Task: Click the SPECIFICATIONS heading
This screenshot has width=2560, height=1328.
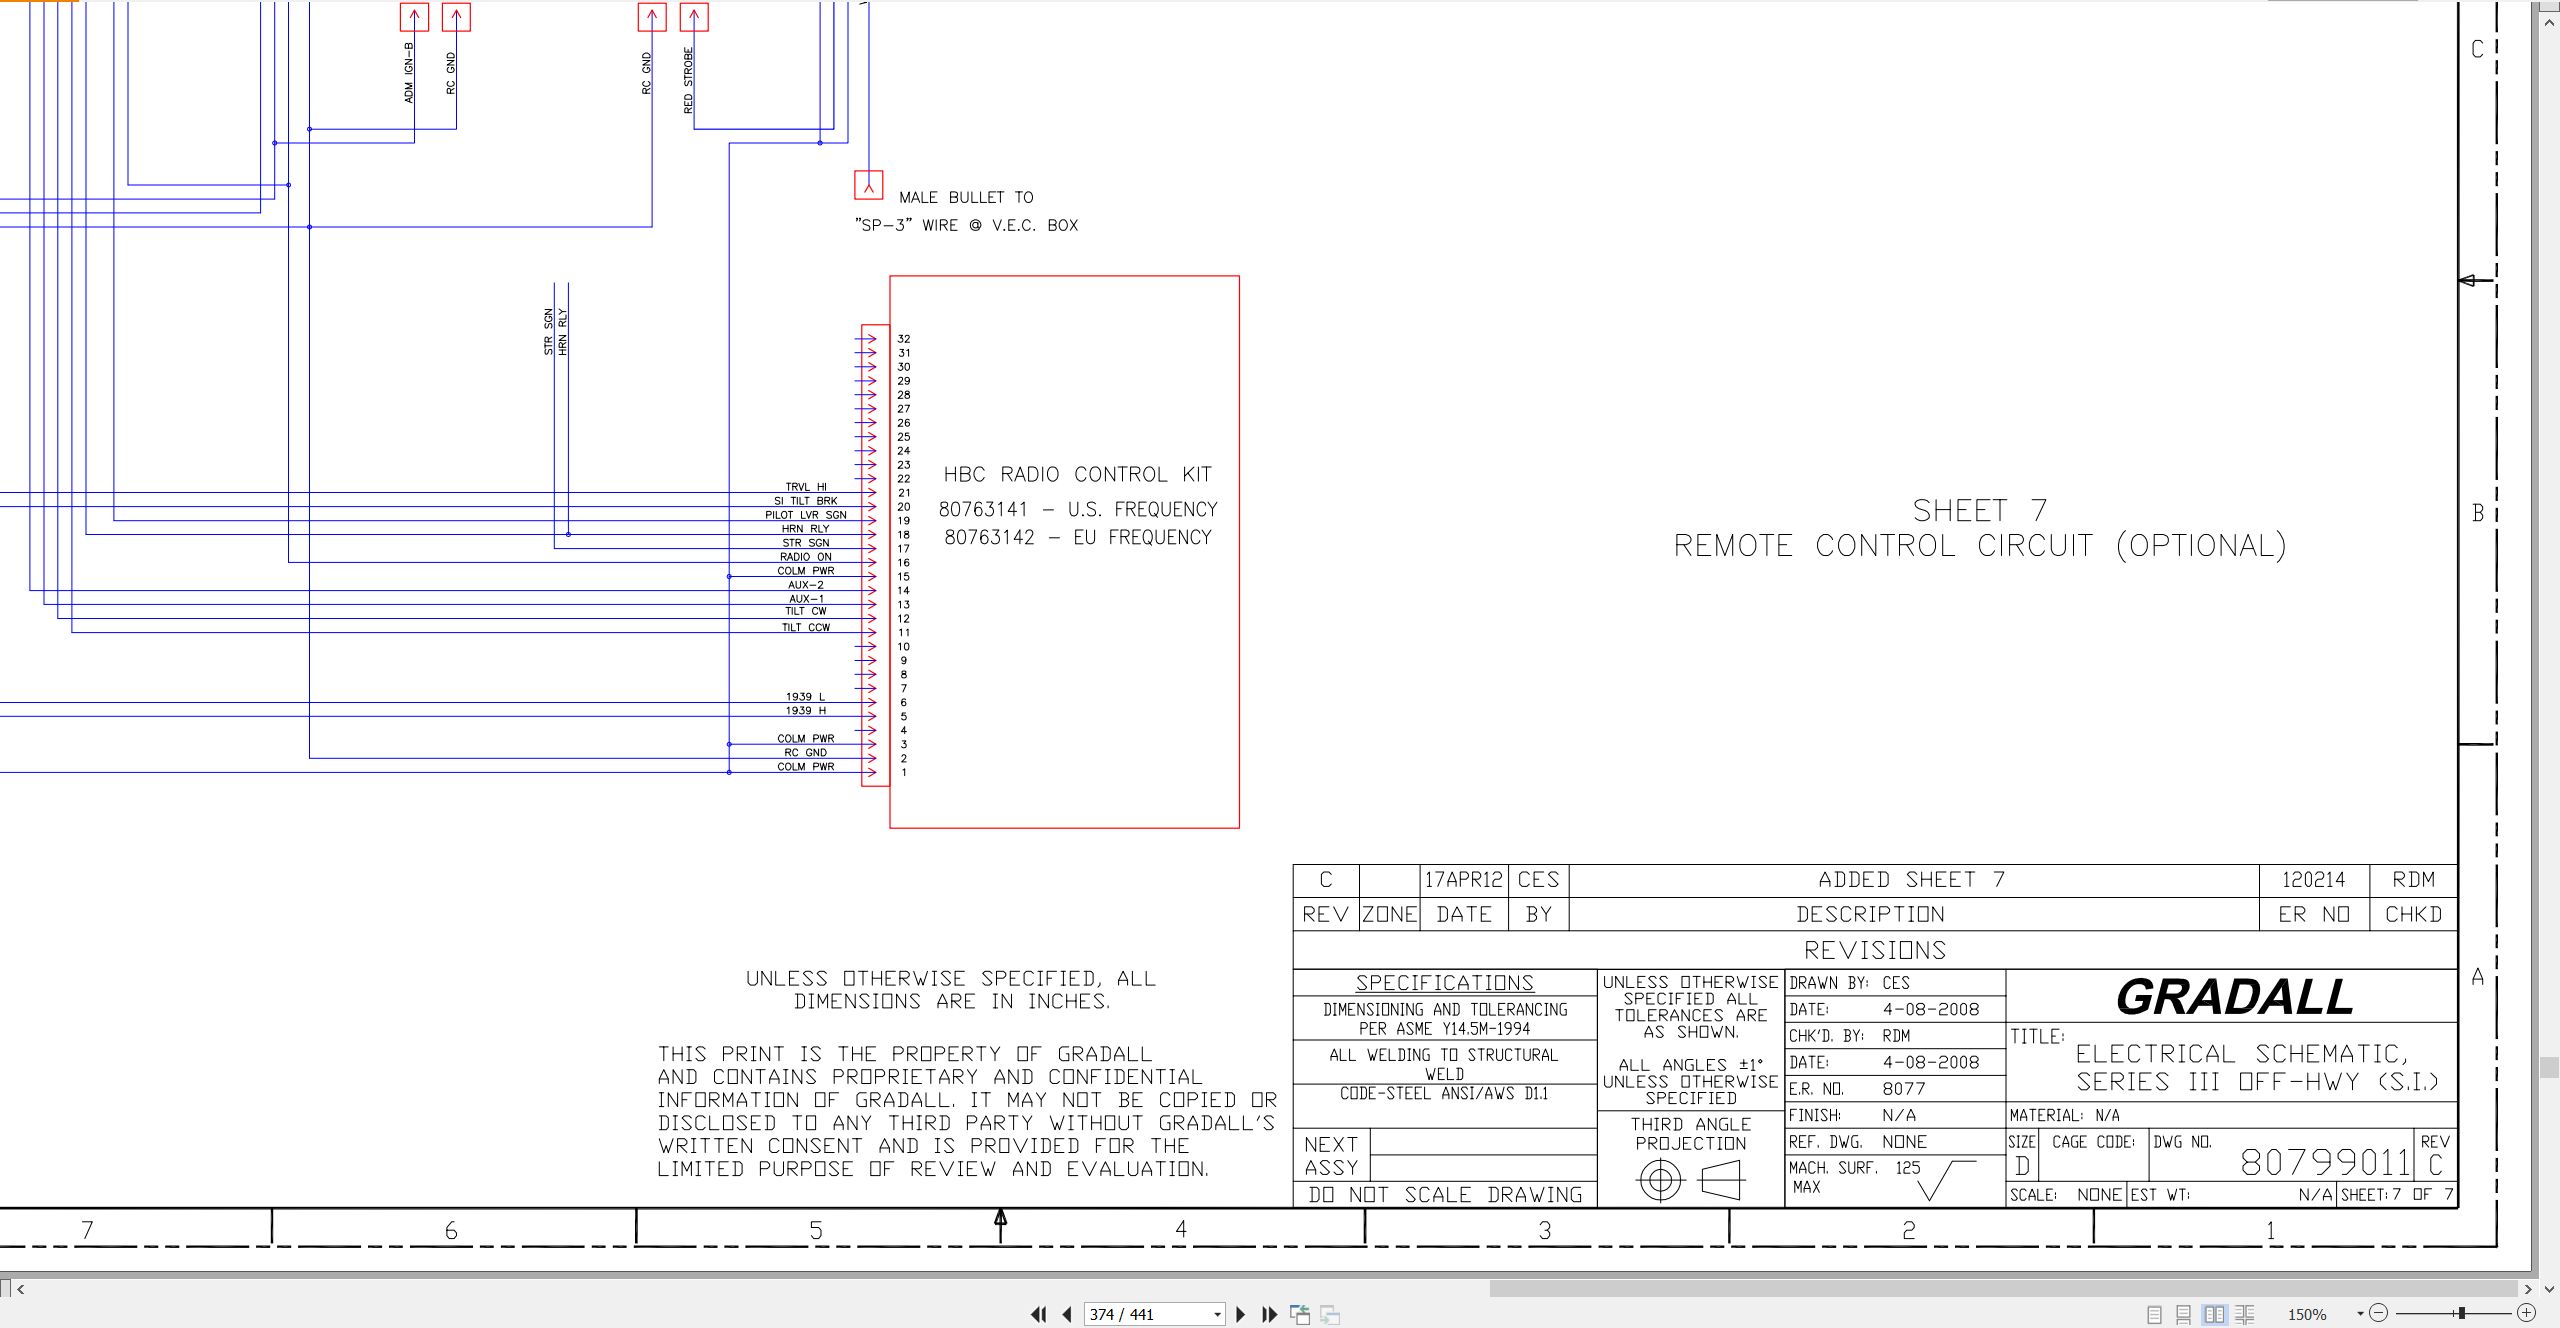Action: coord(1444,983)
